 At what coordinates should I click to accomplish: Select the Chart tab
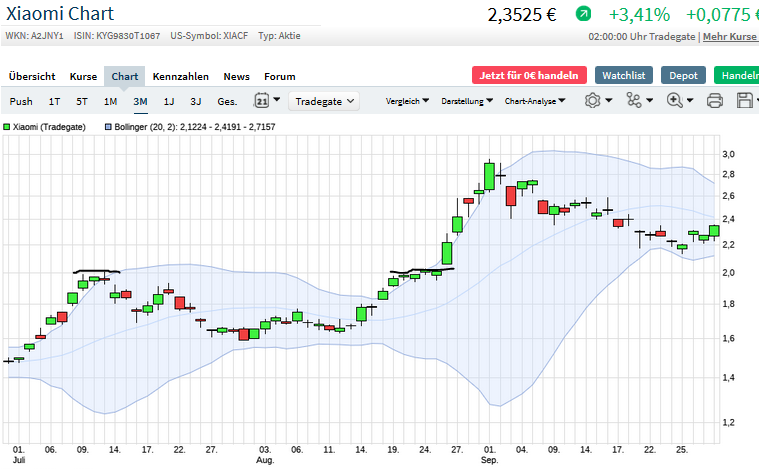124,76
